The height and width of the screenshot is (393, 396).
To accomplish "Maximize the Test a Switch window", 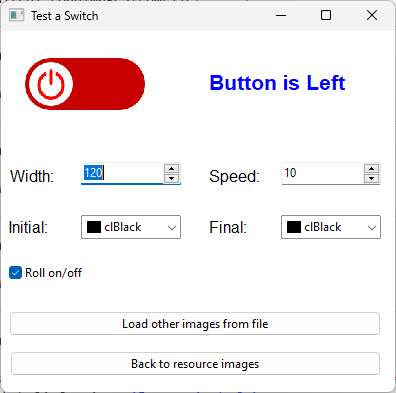I will [326, 15].
